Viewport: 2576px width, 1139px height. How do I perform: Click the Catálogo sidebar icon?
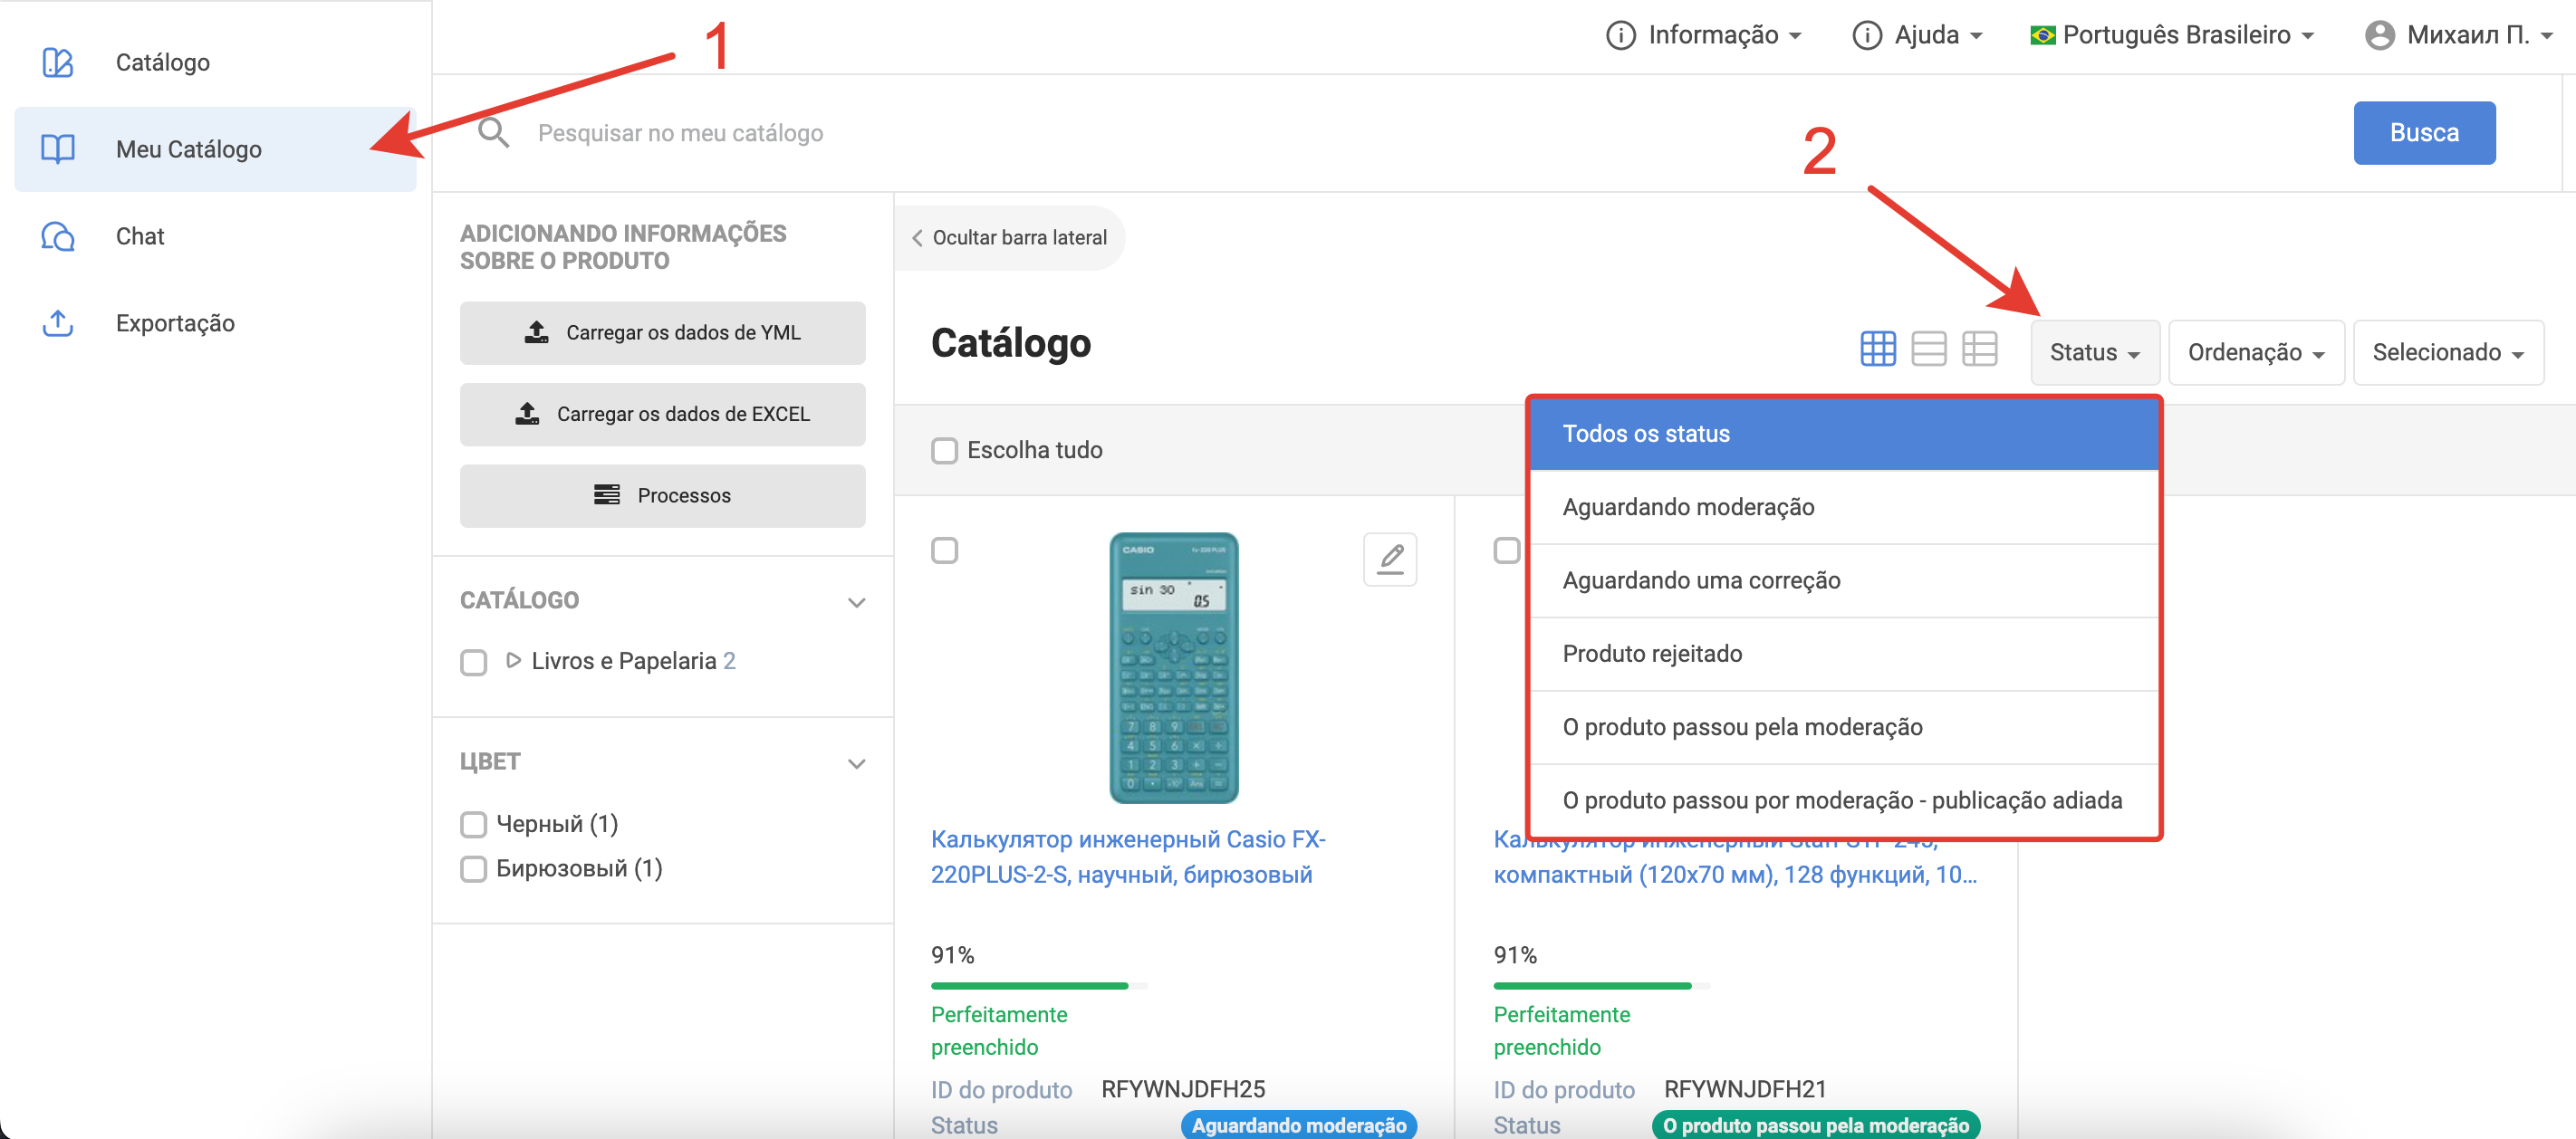[x=58, y=62]
